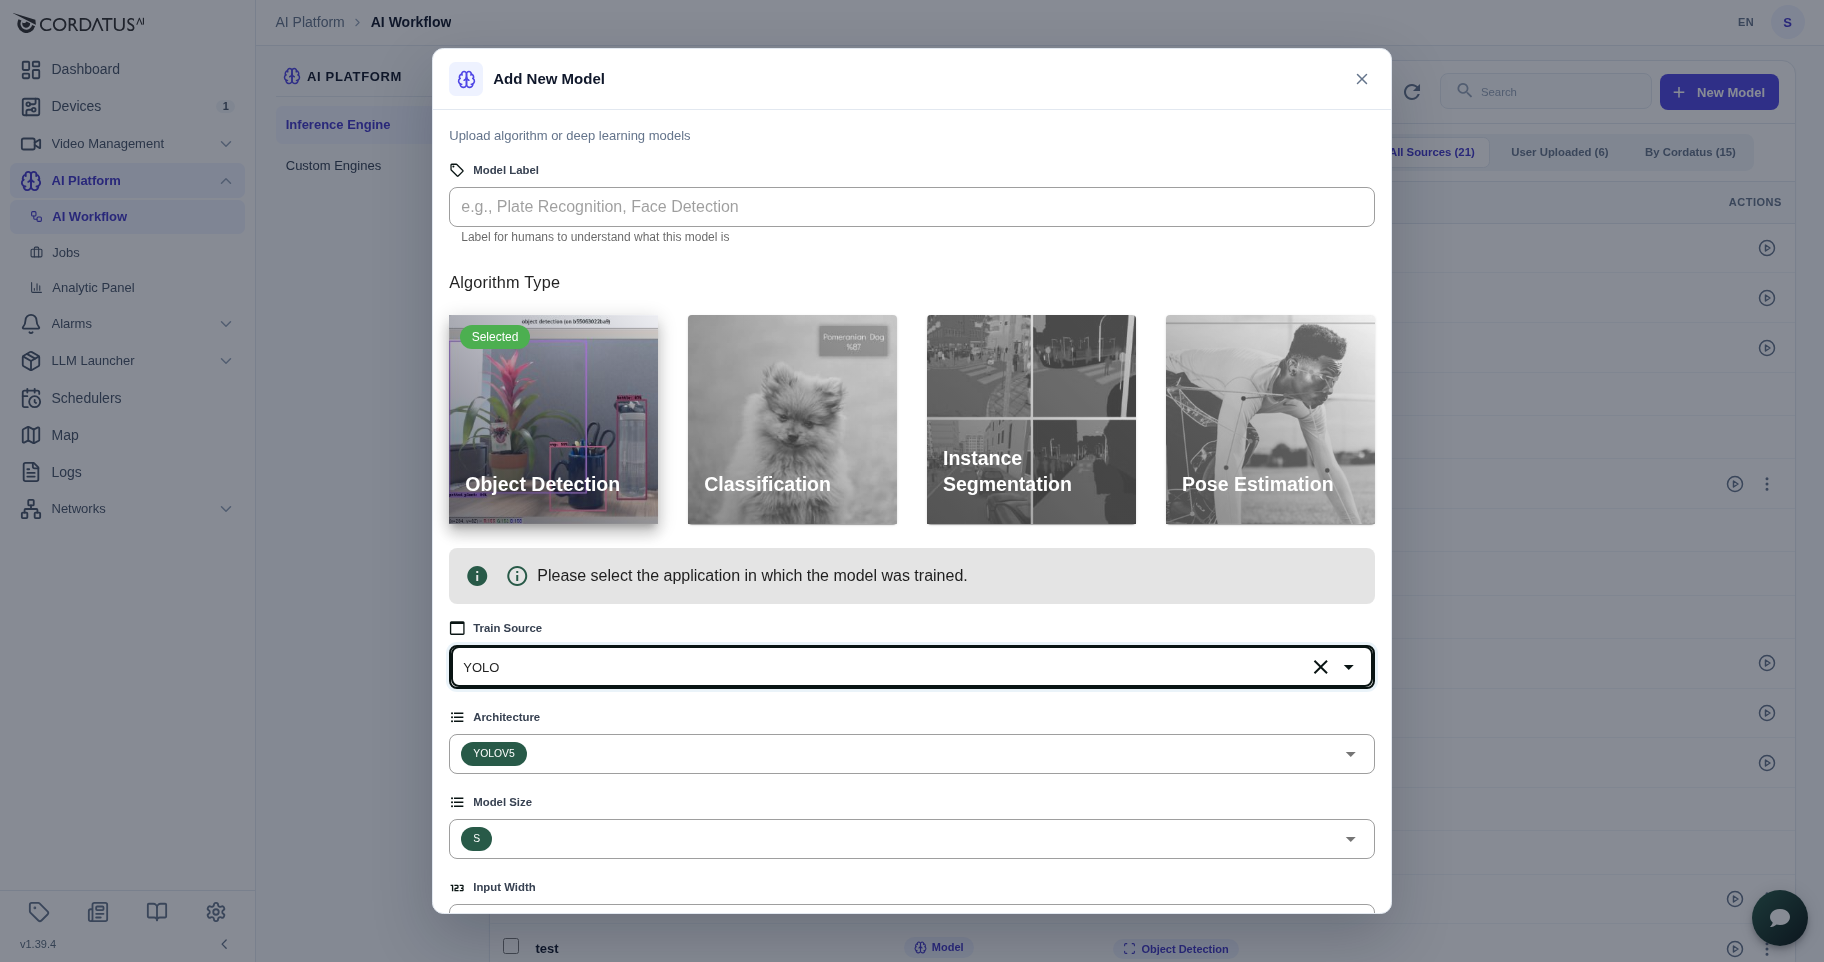Viewport: 1824px width, 962px height.
Task: Expand the Alarms menu
Action: (127, 324)
